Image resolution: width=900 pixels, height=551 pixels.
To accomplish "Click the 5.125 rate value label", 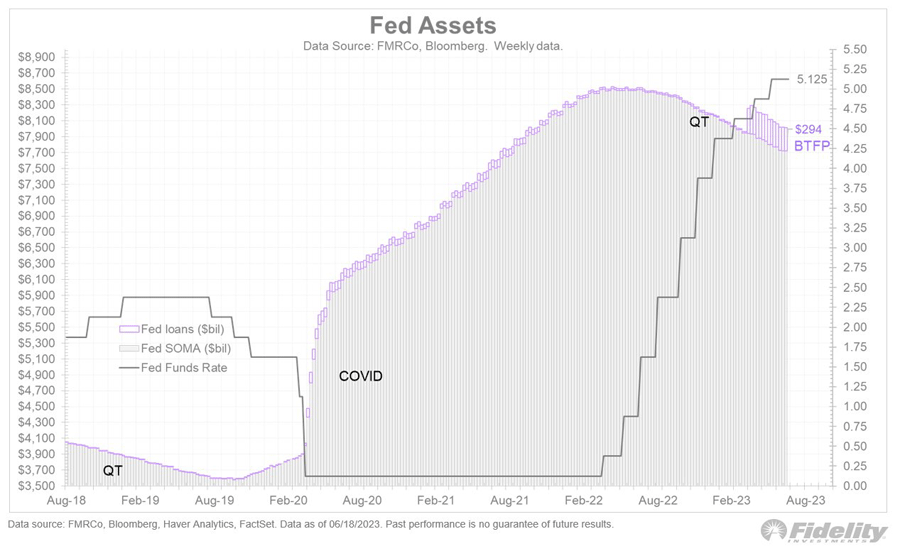I will tap(810, 79).
